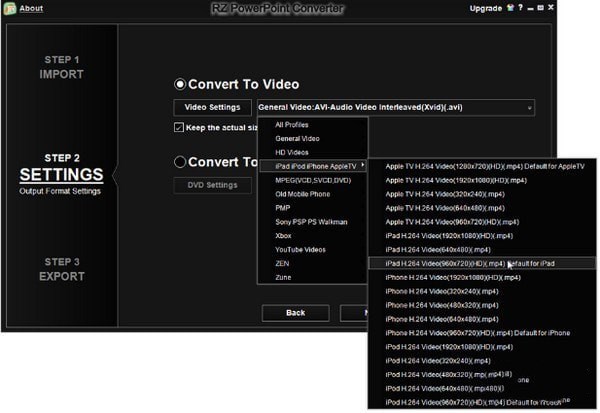Viewport: 600px width, 413px height.
Task: Open the skin shirt icon
Action: 510,8
